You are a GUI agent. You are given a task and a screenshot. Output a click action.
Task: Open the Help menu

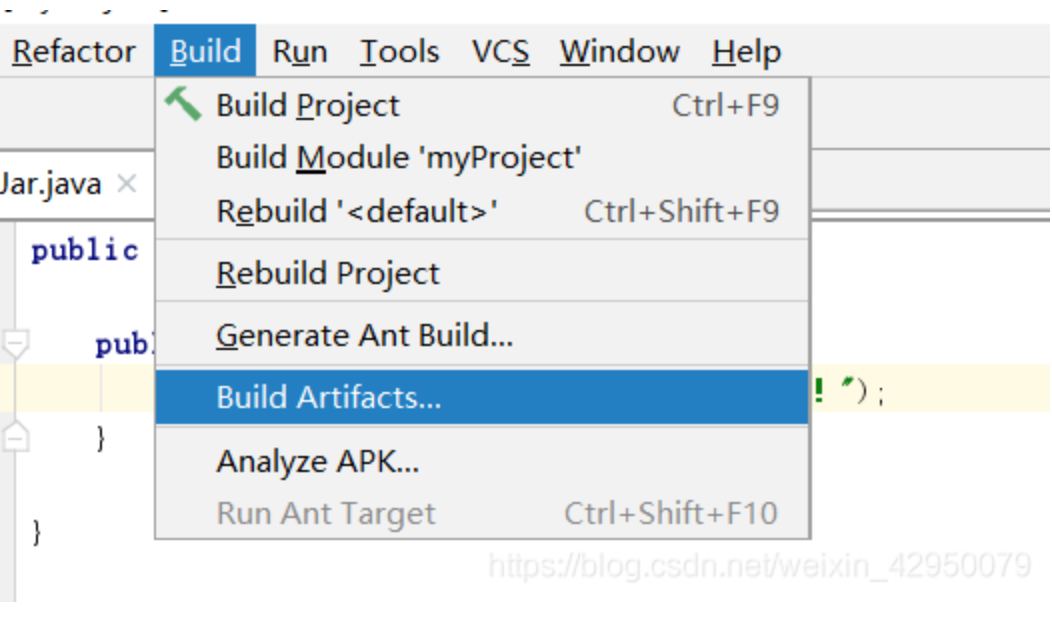[x=746, y=51]
